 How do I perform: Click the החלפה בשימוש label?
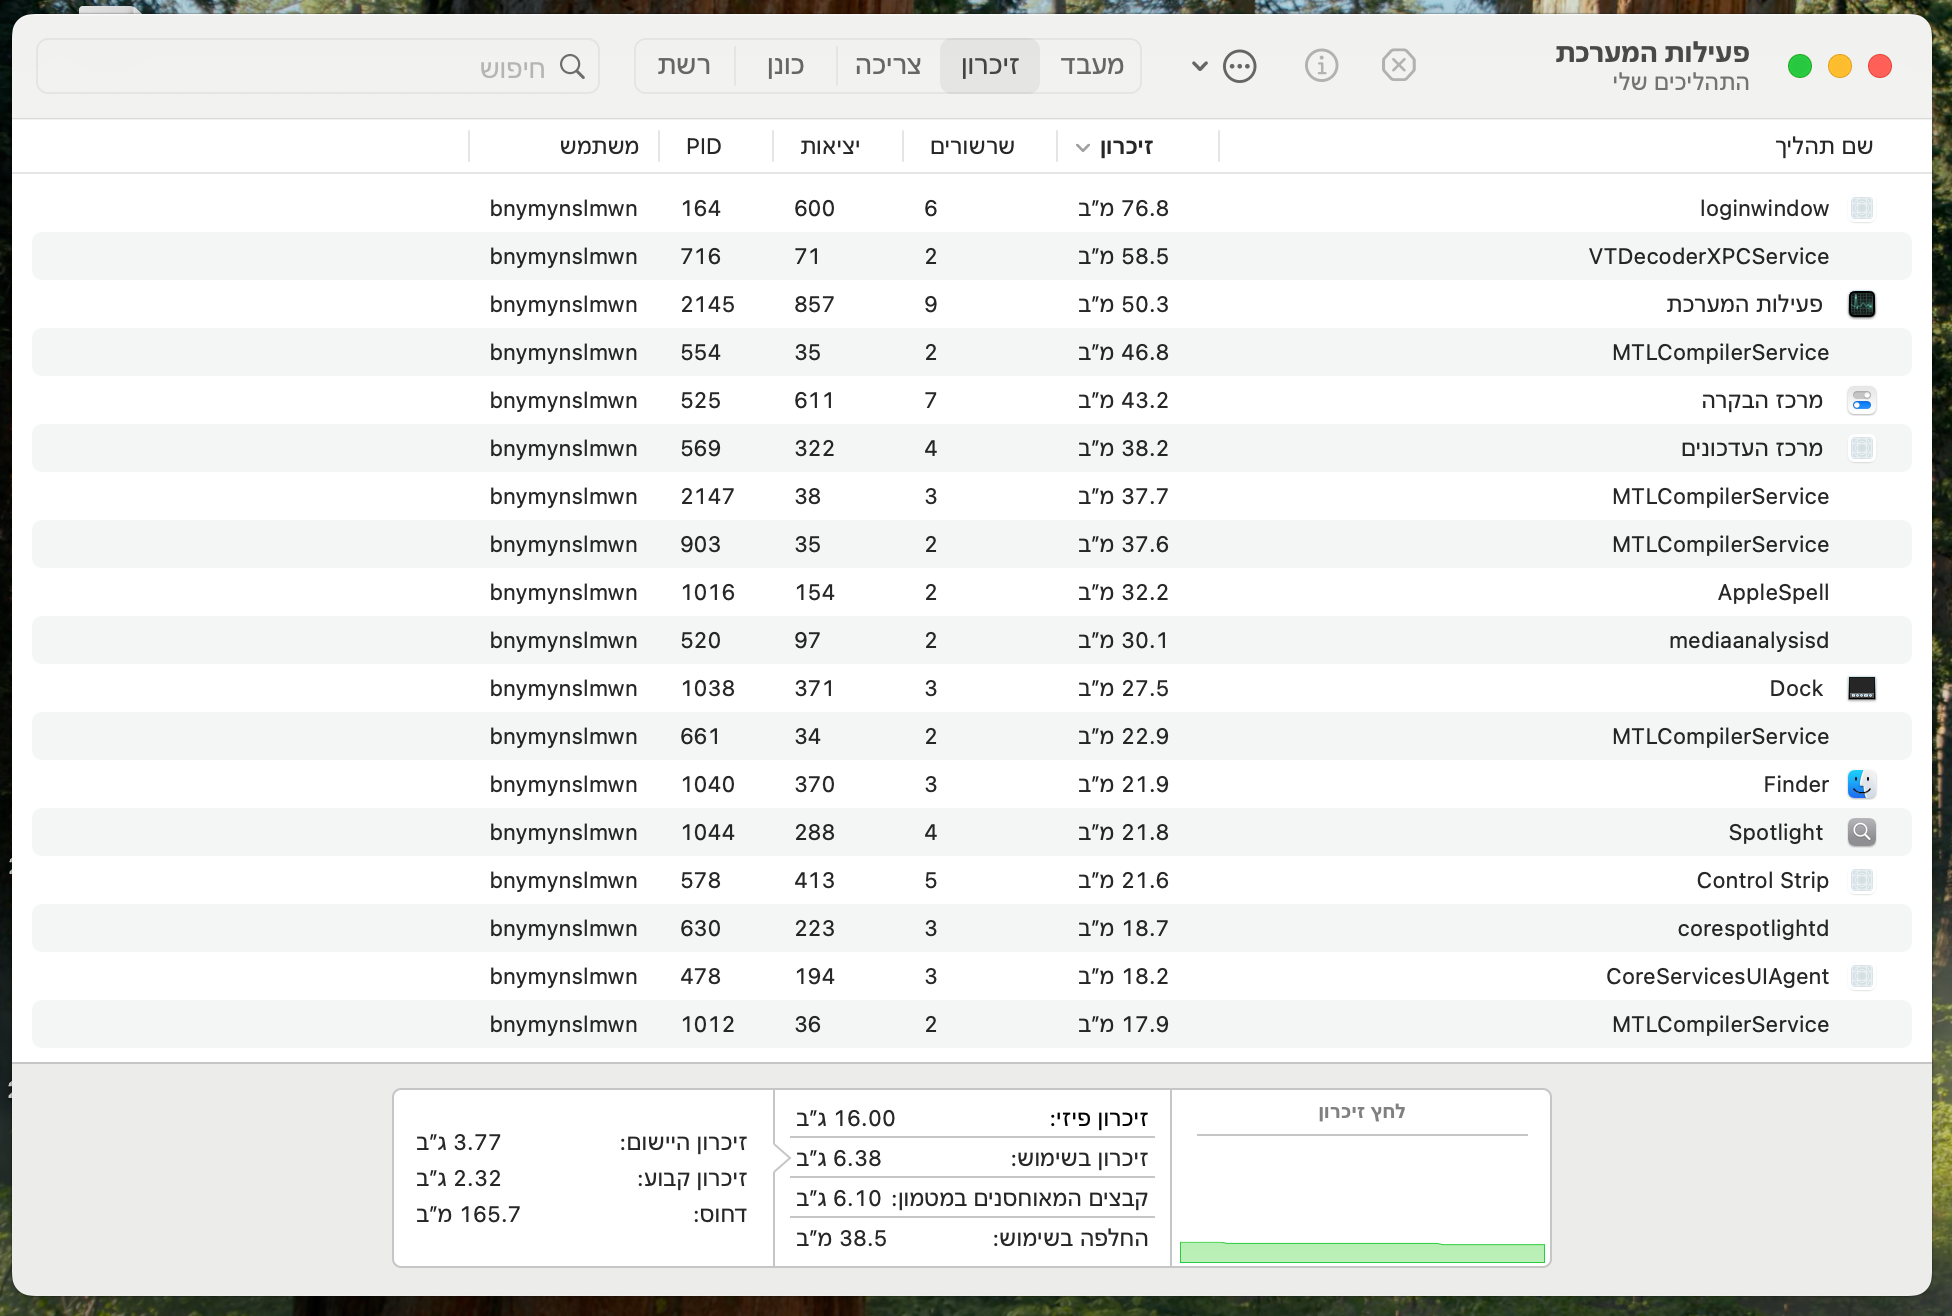[x=1070, y=1238]
